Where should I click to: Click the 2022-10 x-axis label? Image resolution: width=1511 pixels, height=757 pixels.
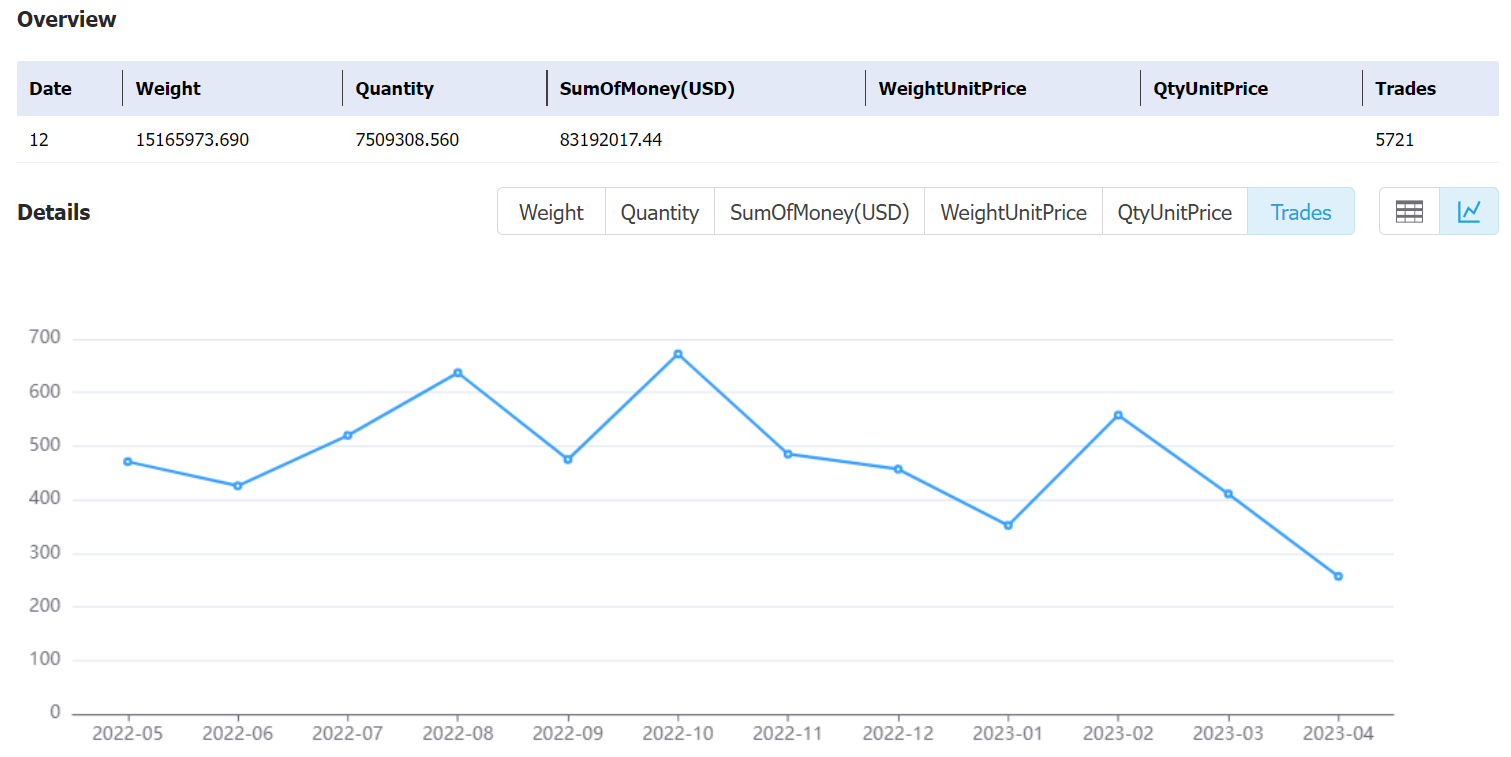point(678,733)
